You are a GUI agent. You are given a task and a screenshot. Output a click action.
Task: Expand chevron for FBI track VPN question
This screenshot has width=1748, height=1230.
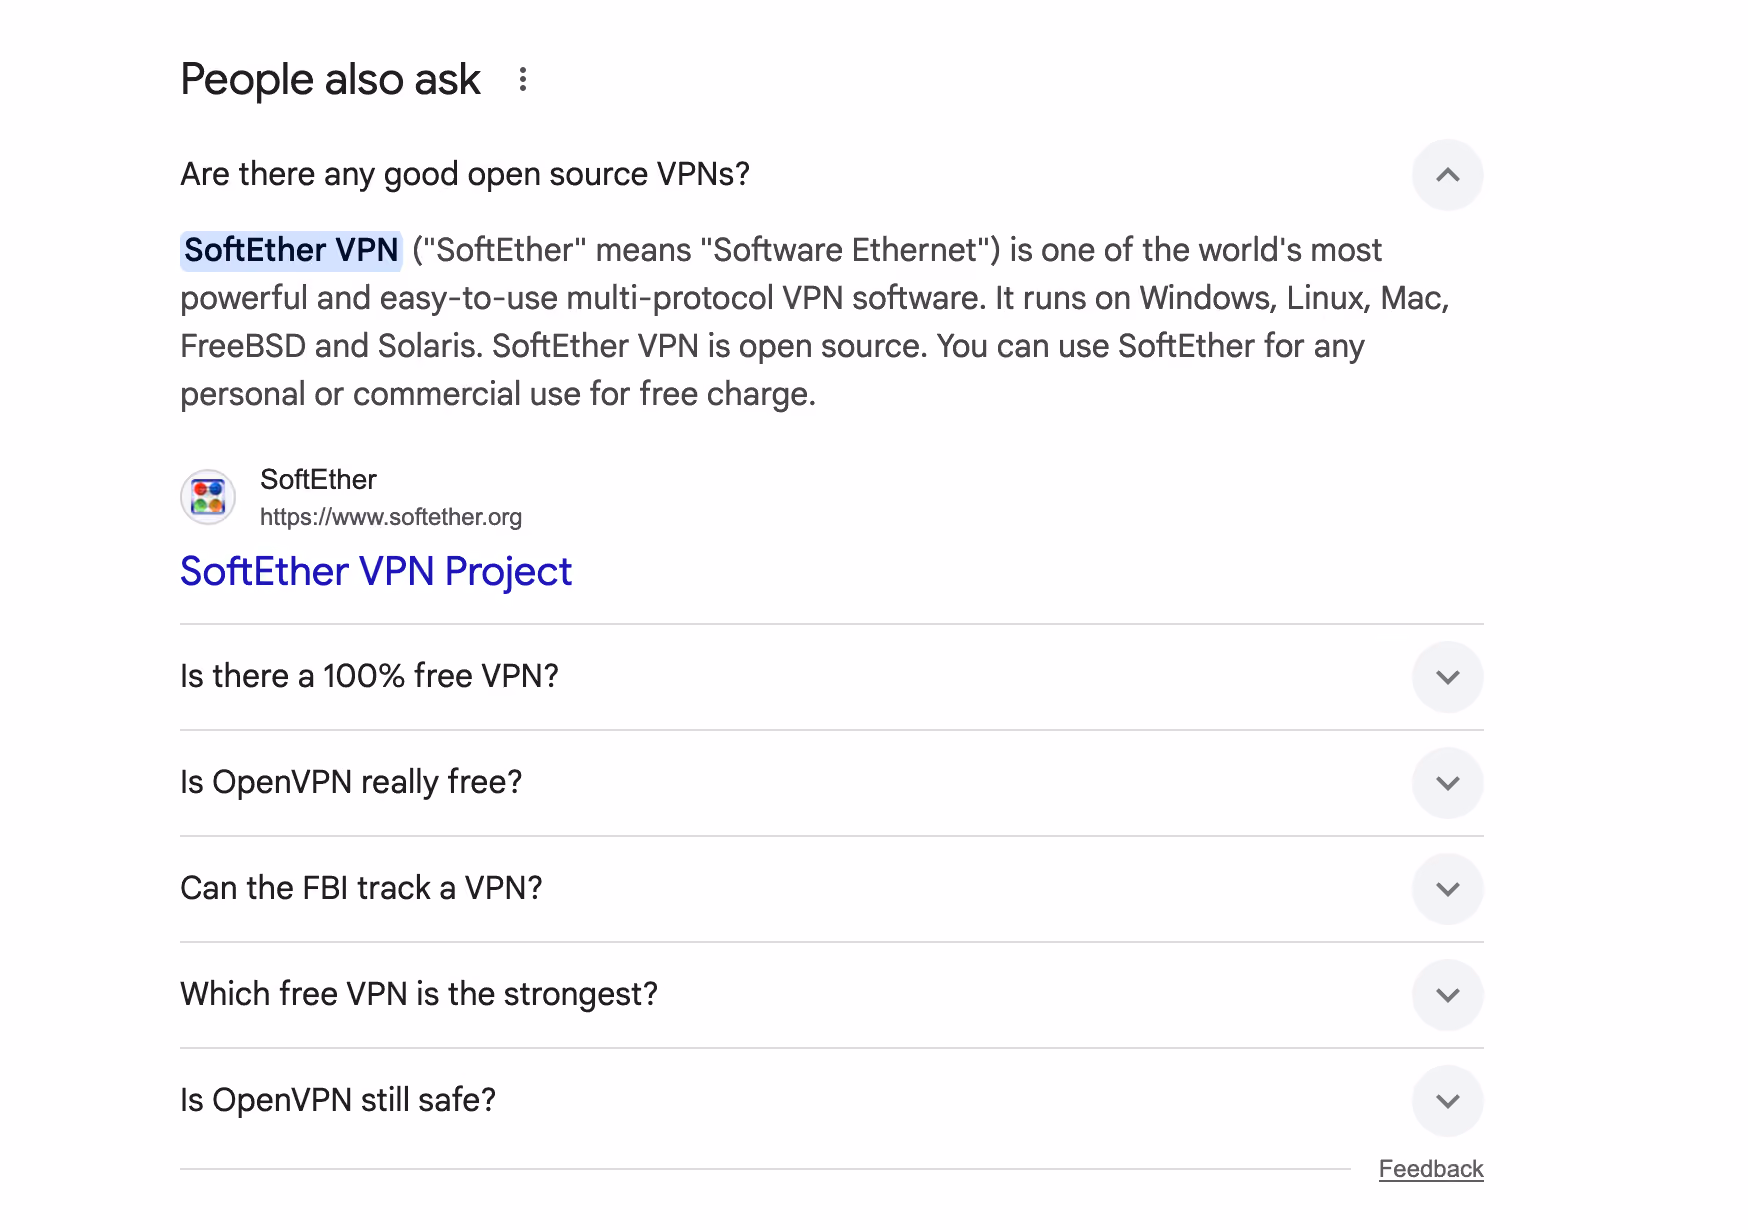[1447, 889]
